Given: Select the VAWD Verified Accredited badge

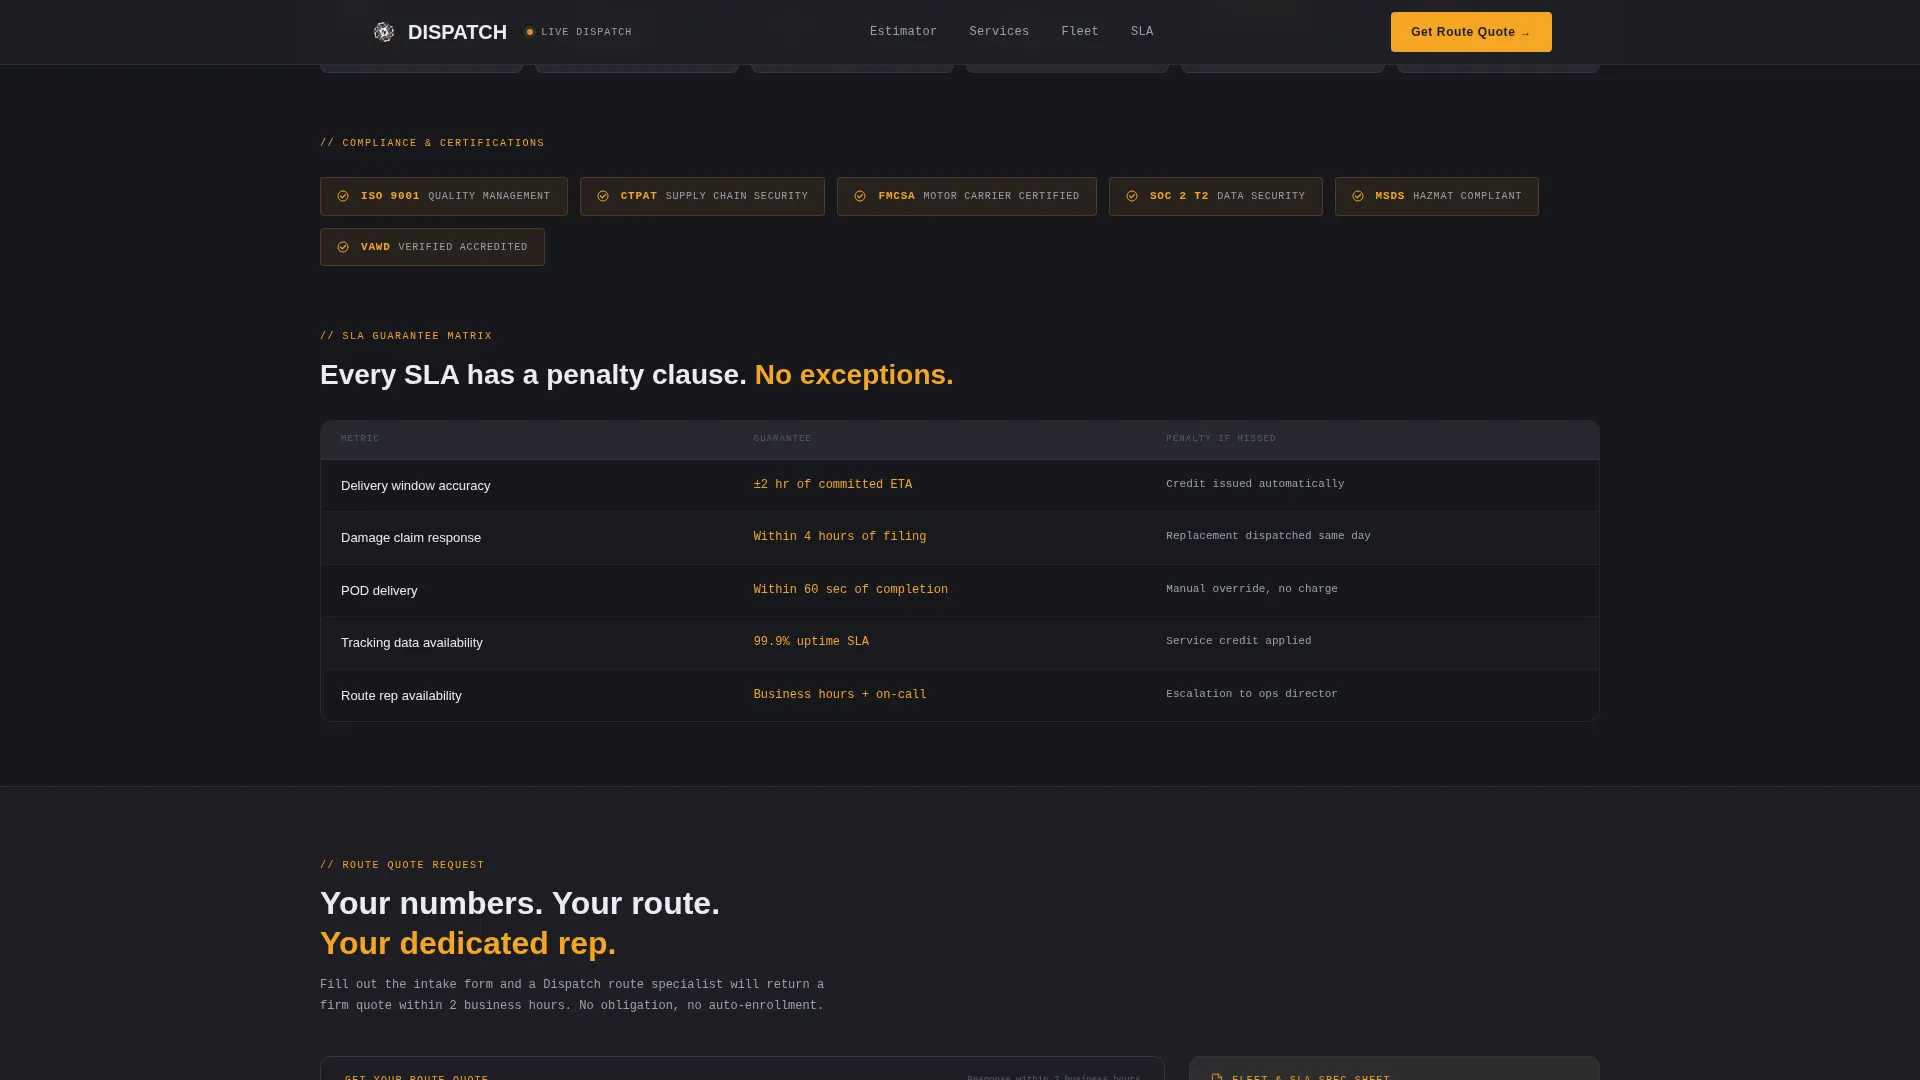Looking at the screenshot, I should (432, 247).
